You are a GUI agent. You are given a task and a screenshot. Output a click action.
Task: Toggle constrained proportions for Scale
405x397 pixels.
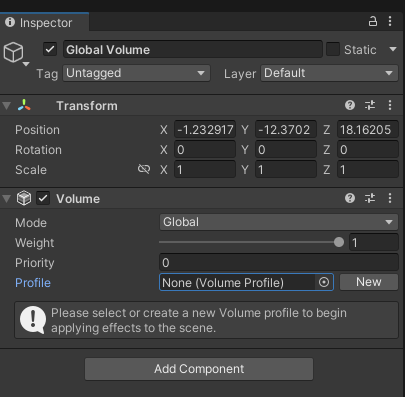(144, 169)
